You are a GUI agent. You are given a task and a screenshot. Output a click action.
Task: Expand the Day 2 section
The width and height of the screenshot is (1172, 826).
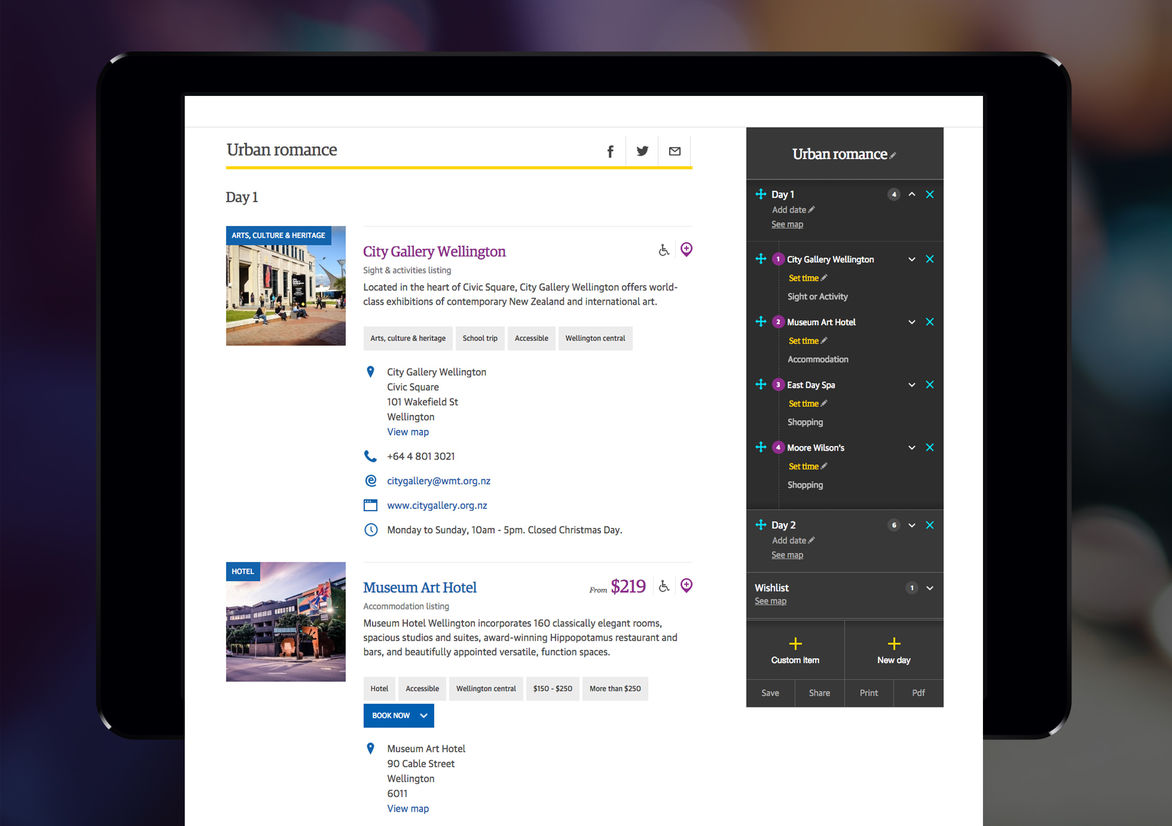tap(912, 525)
